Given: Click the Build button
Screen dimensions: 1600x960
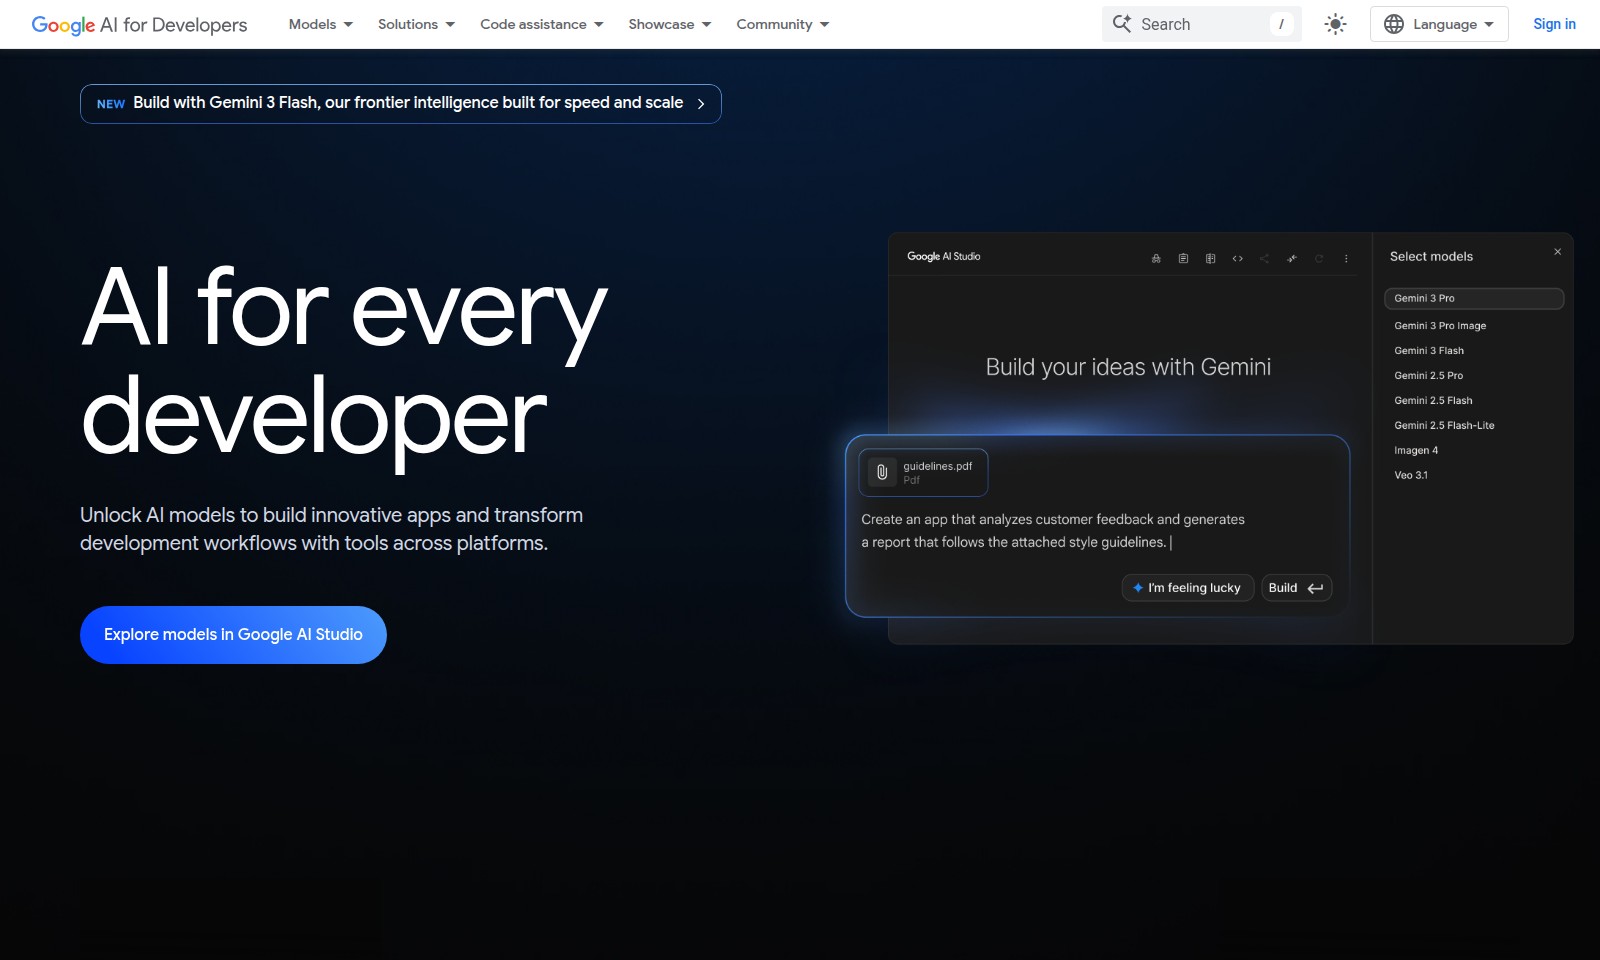Looking at the screenshot, I should (1296, 588).
